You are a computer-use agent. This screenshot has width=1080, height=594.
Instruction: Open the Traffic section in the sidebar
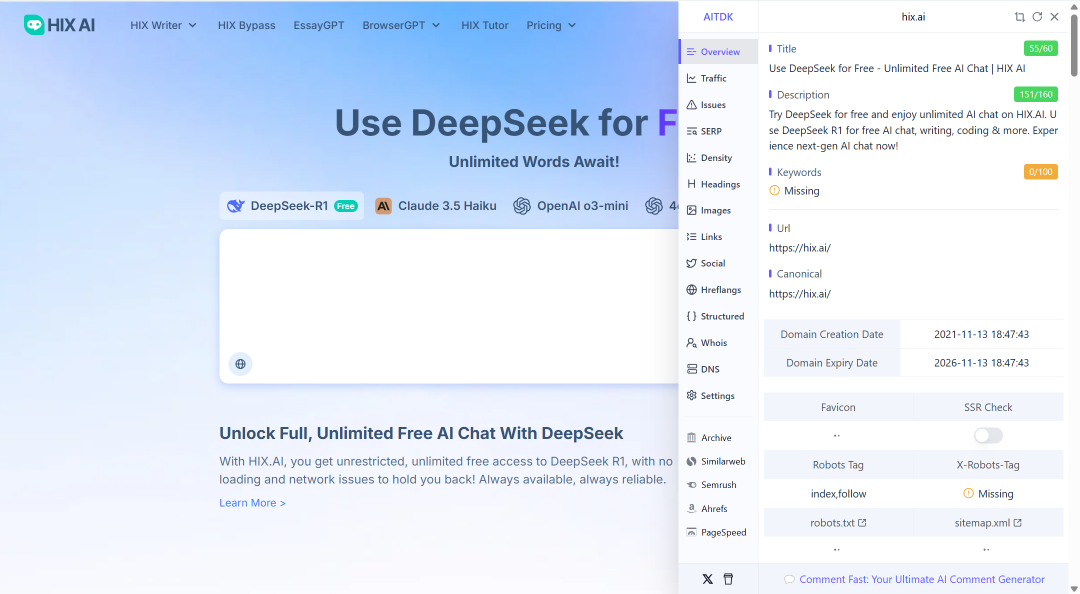[x=718, y=79]
